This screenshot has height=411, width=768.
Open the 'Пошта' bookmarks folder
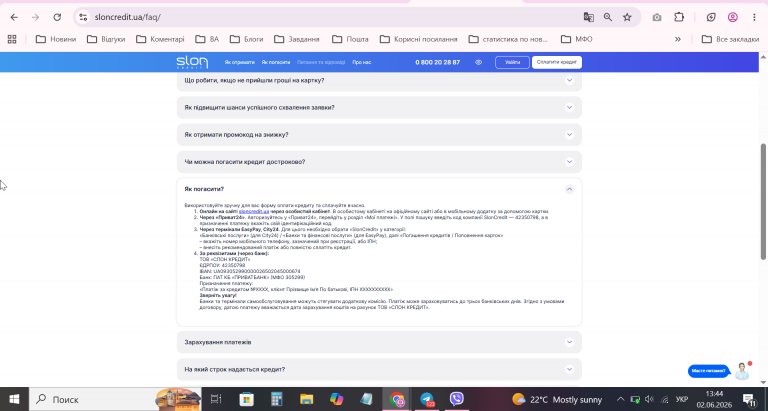pos(350,39)
